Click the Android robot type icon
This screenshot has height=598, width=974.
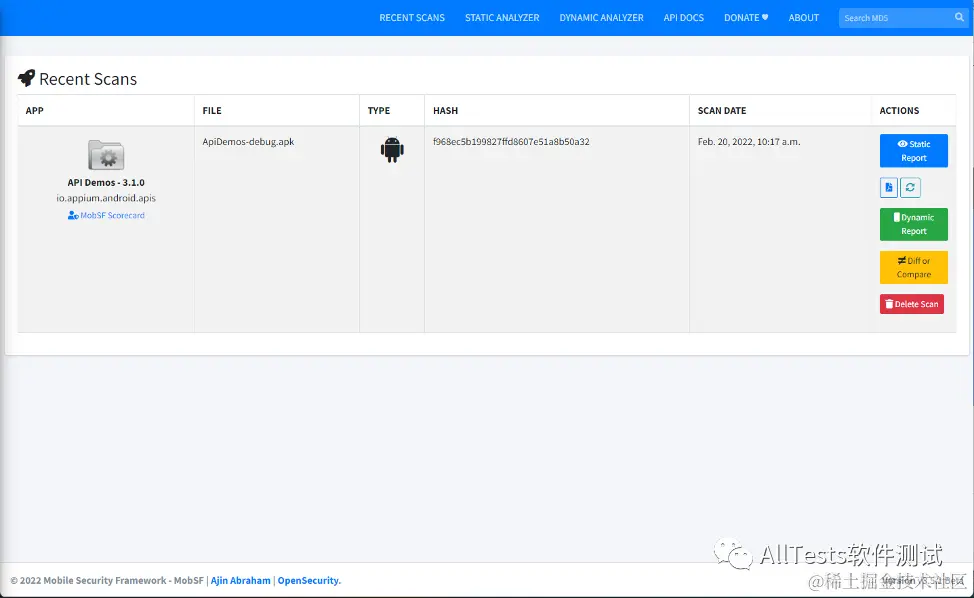[x=392, y=150]
